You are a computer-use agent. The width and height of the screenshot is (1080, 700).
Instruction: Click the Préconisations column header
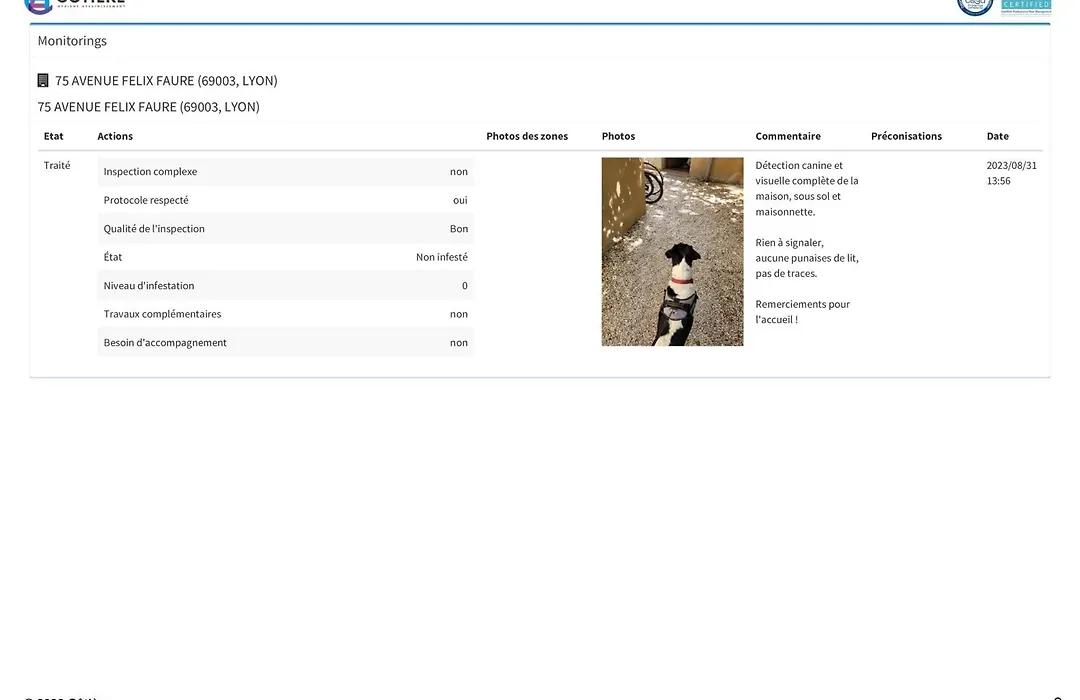906,136
